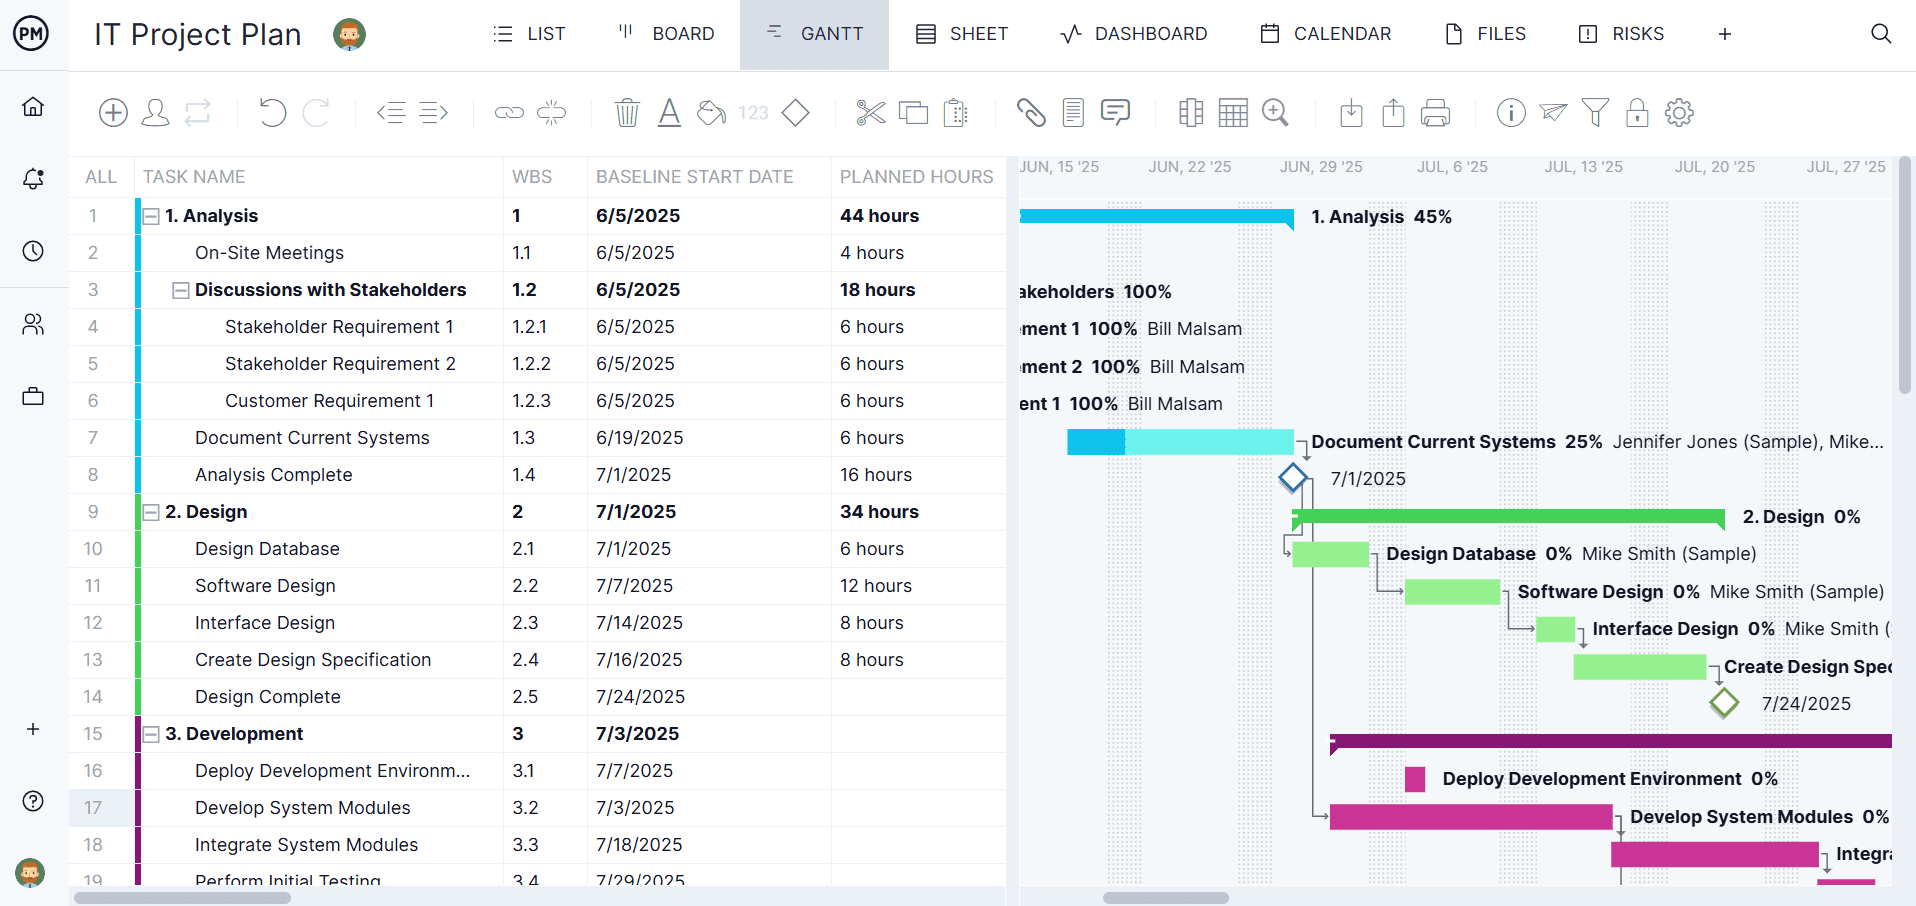Click the print icon in toolbar
Image resolution: width=1916 pixels, height=906 pixels.
[1435, 113]
